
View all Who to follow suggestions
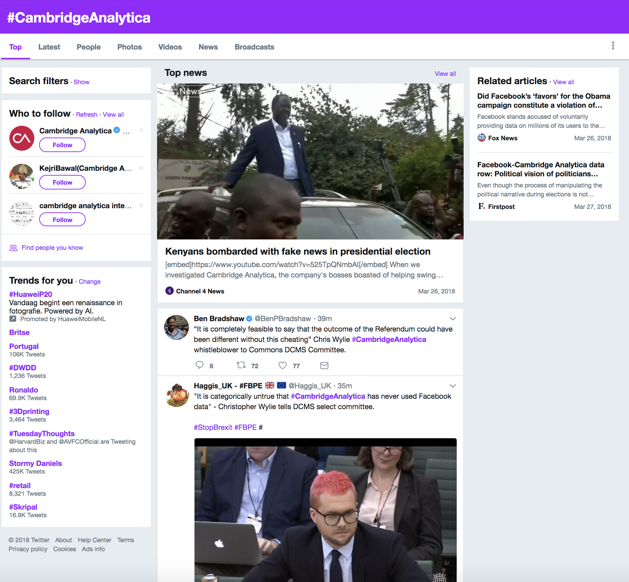click(x=113, y=115)
